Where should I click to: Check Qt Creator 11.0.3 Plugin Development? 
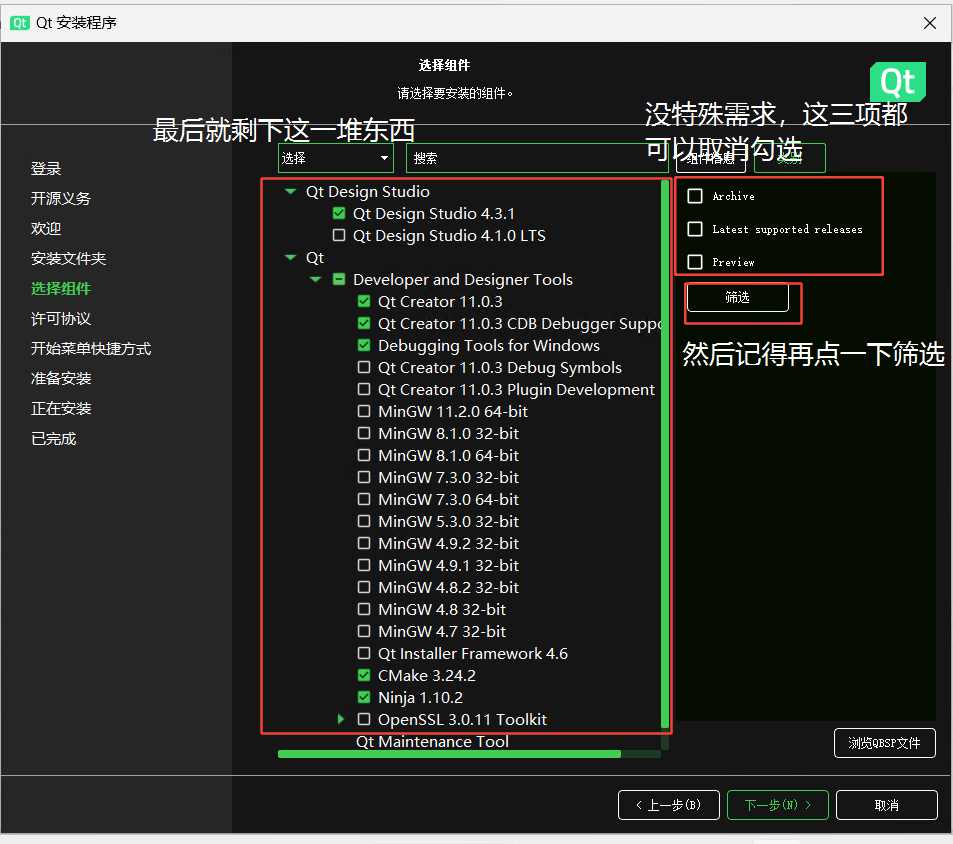tap(364, 389)
